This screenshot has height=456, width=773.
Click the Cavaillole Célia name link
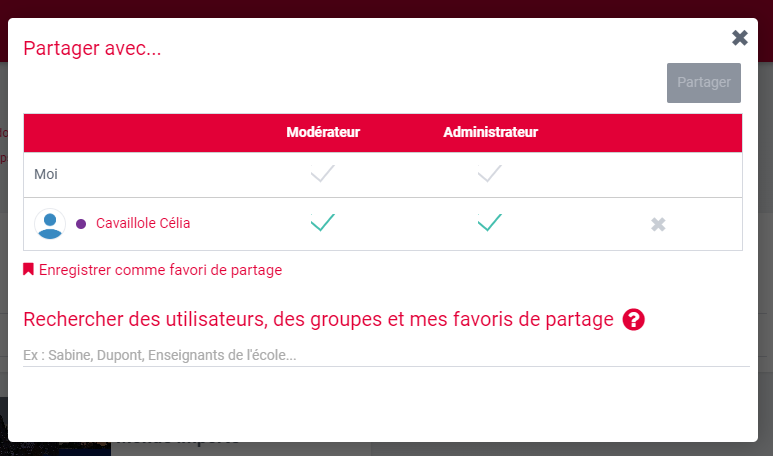(x=143, y=224)
